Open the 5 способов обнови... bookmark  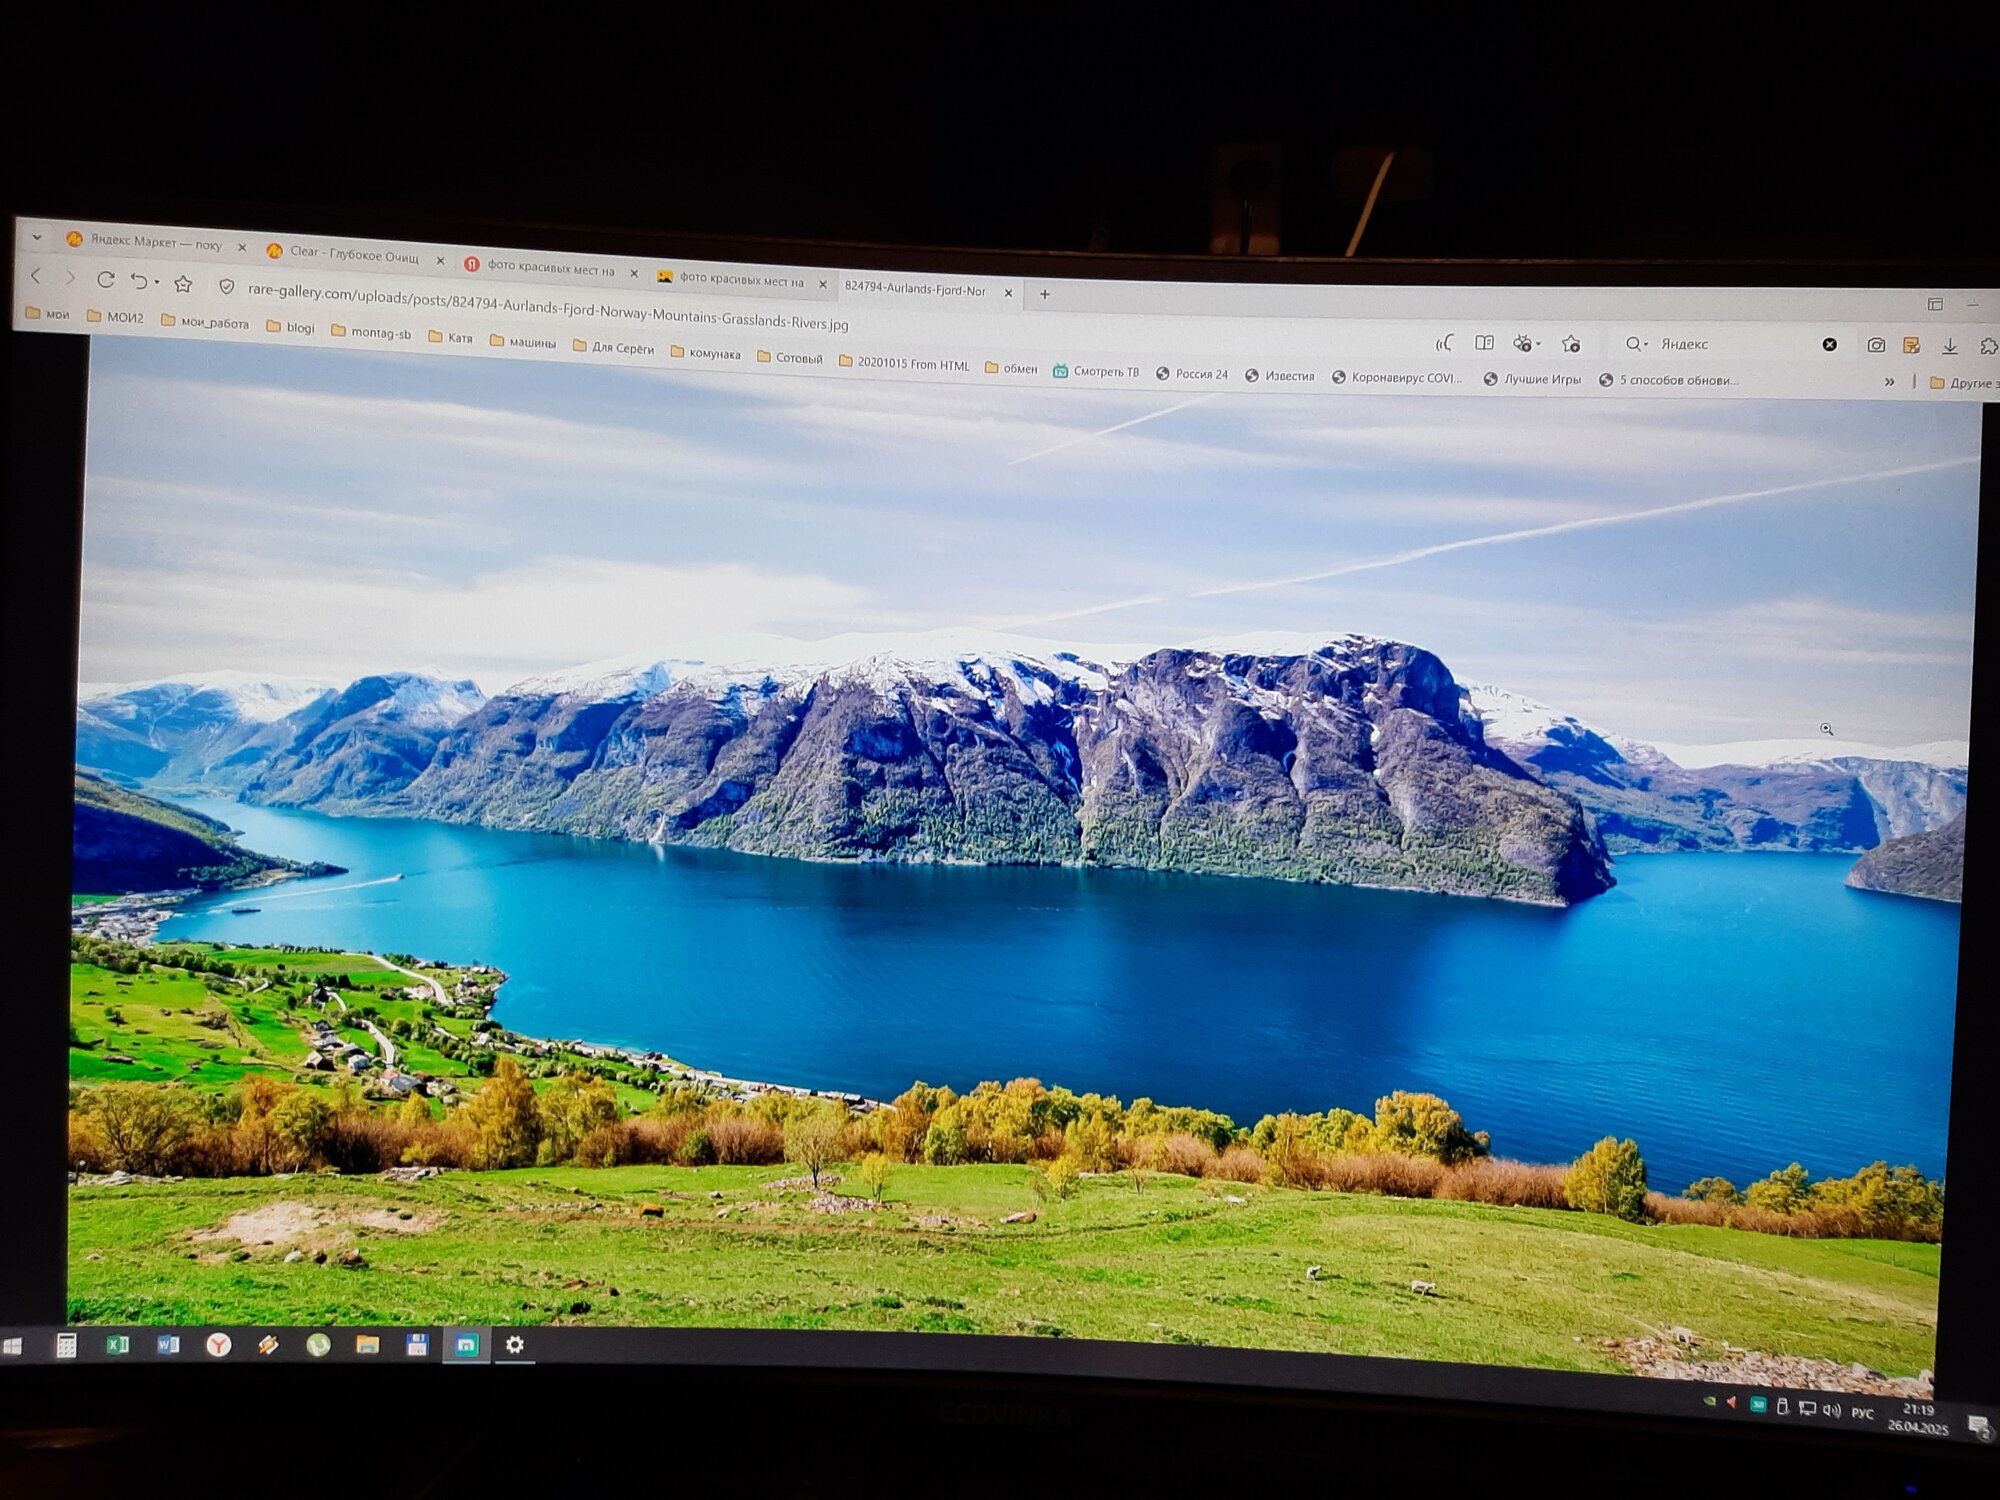1669,380
